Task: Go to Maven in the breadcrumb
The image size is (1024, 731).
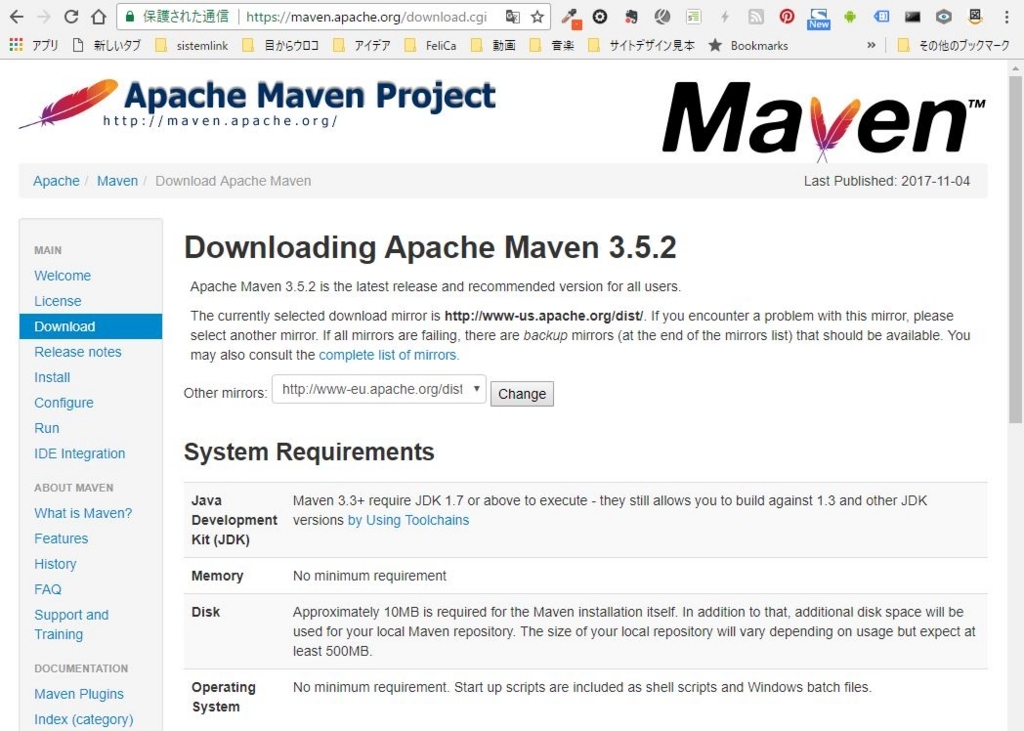Action: click(118, 181)
